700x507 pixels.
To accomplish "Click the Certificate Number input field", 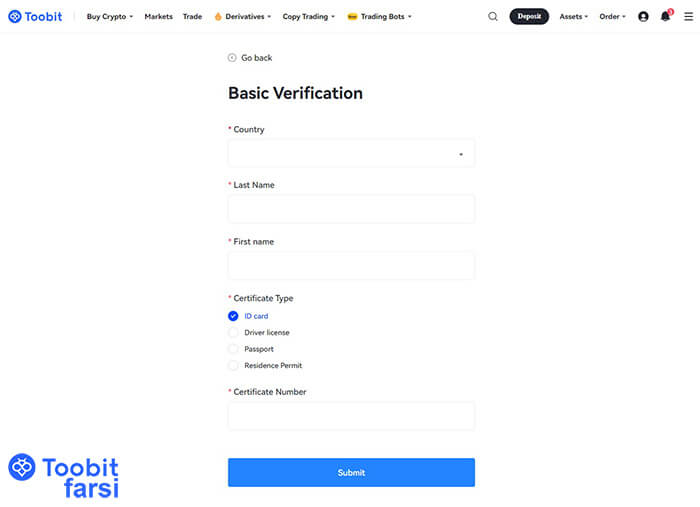I will [x=351, y=416].
